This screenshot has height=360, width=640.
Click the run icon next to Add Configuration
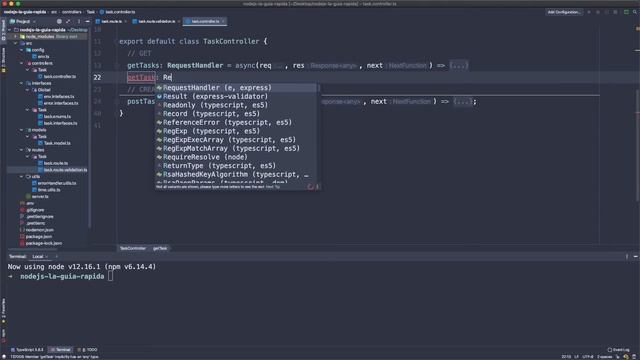[589, 12]
